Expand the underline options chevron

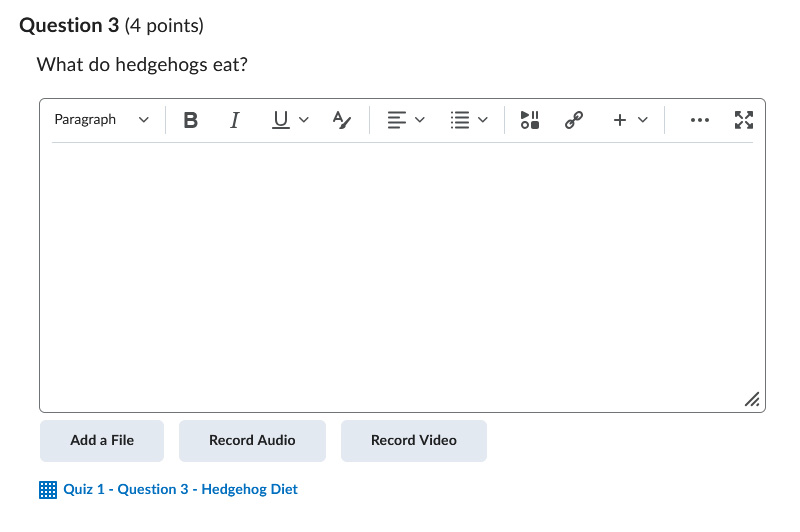point(304,120)
